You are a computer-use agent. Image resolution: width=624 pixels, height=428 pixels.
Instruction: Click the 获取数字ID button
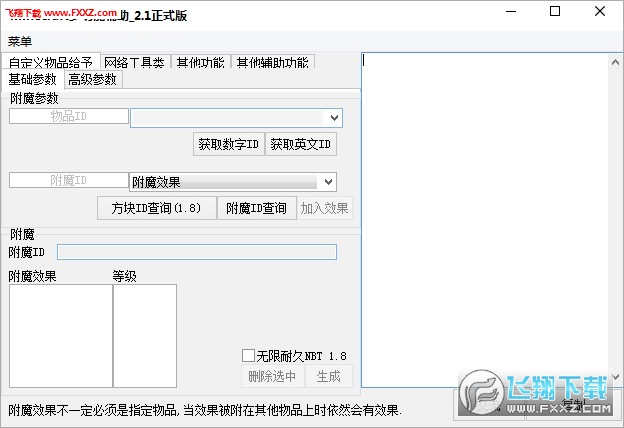pos(229,144)
